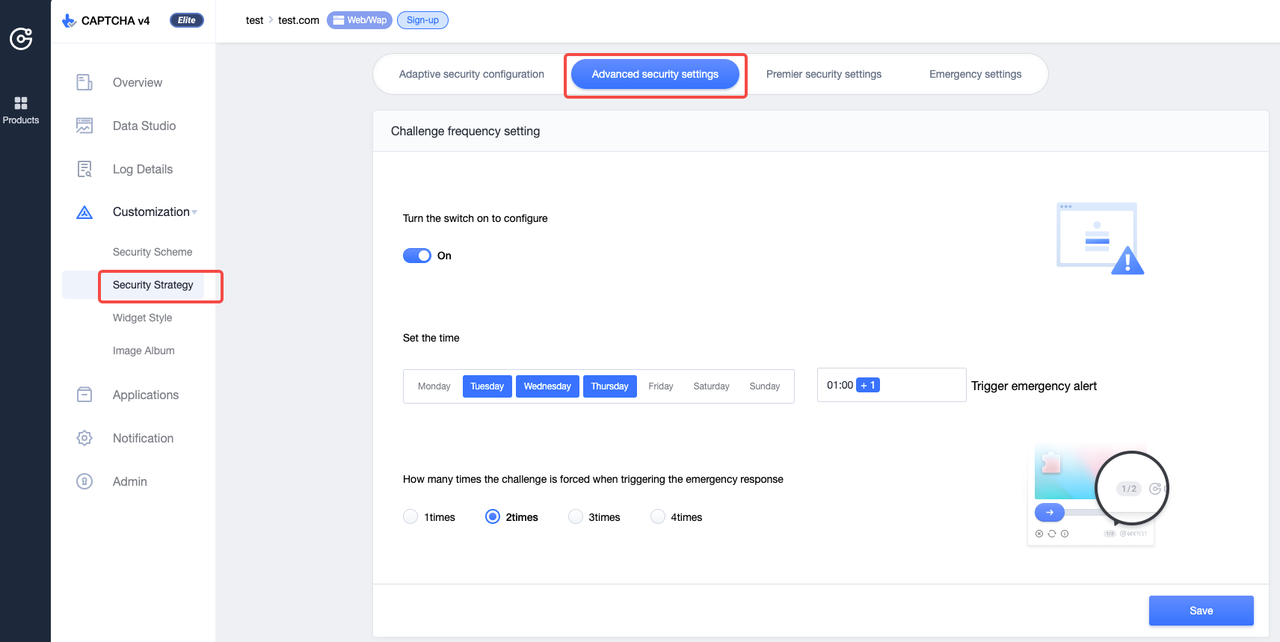The height and width of the screenshot is (642, 1280).
Task: Click the Customization triangle icon
Action: click(85, 212)
